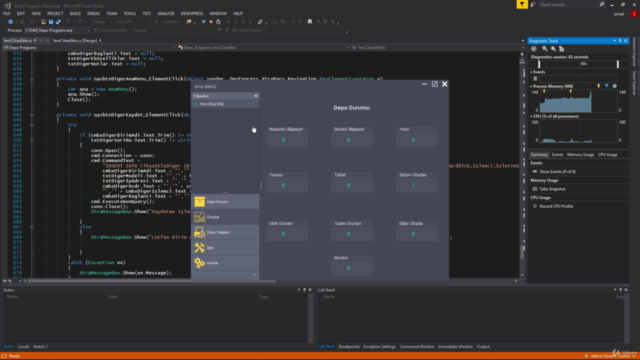Open İşler wrench item in Ana Menü

pos(225,248)
